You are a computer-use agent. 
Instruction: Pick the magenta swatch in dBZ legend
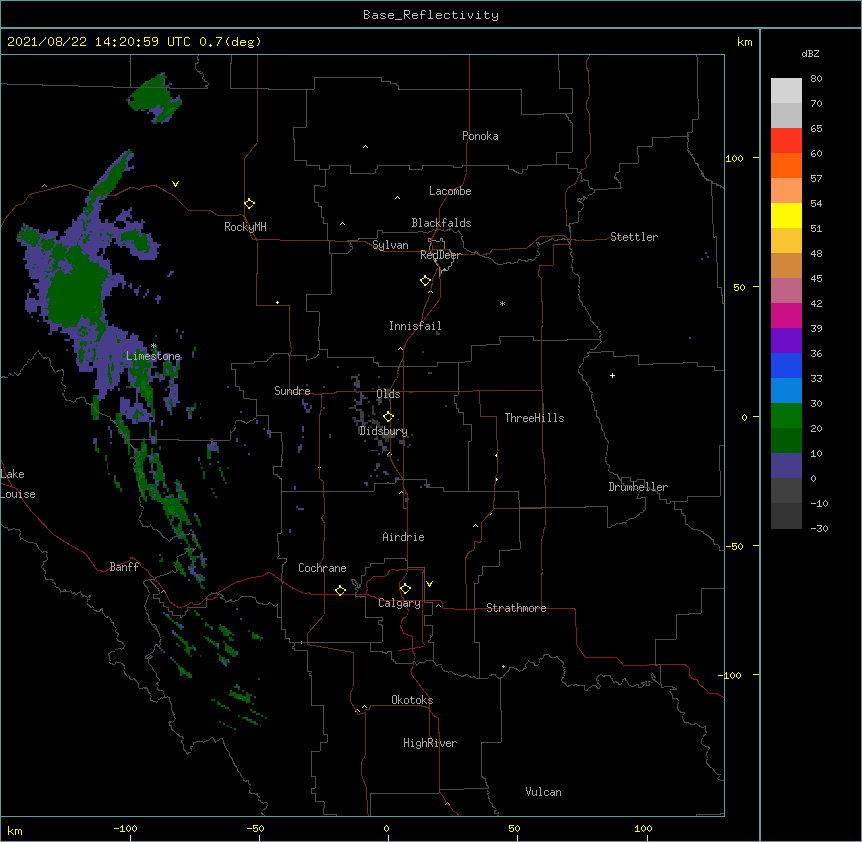[786, 315]
